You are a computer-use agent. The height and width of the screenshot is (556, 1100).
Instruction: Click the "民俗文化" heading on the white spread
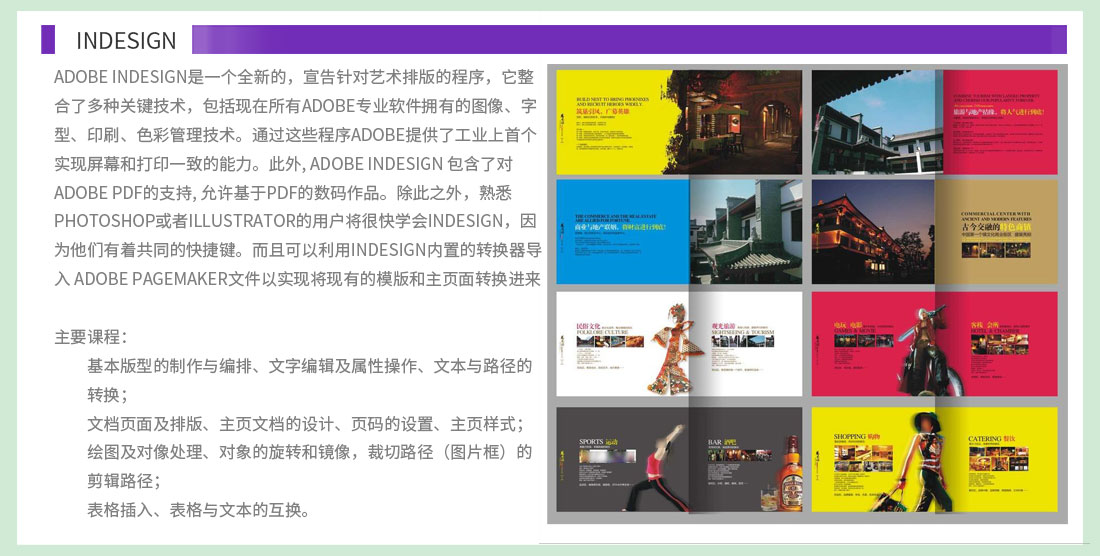588,327
